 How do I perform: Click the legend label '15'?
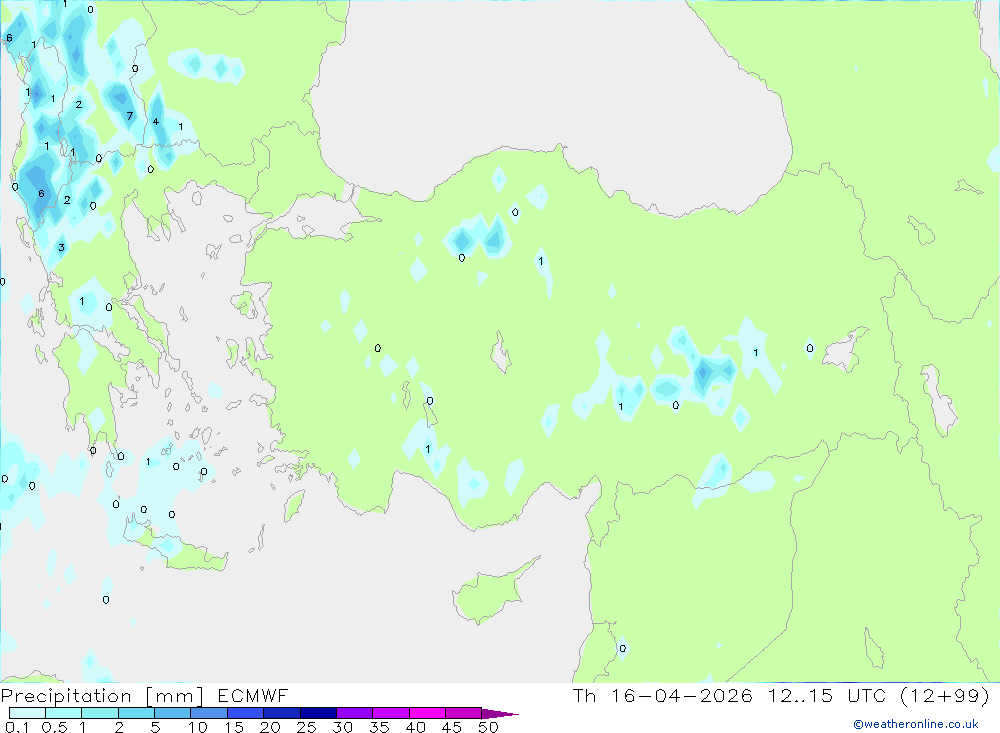coord(234,727)
